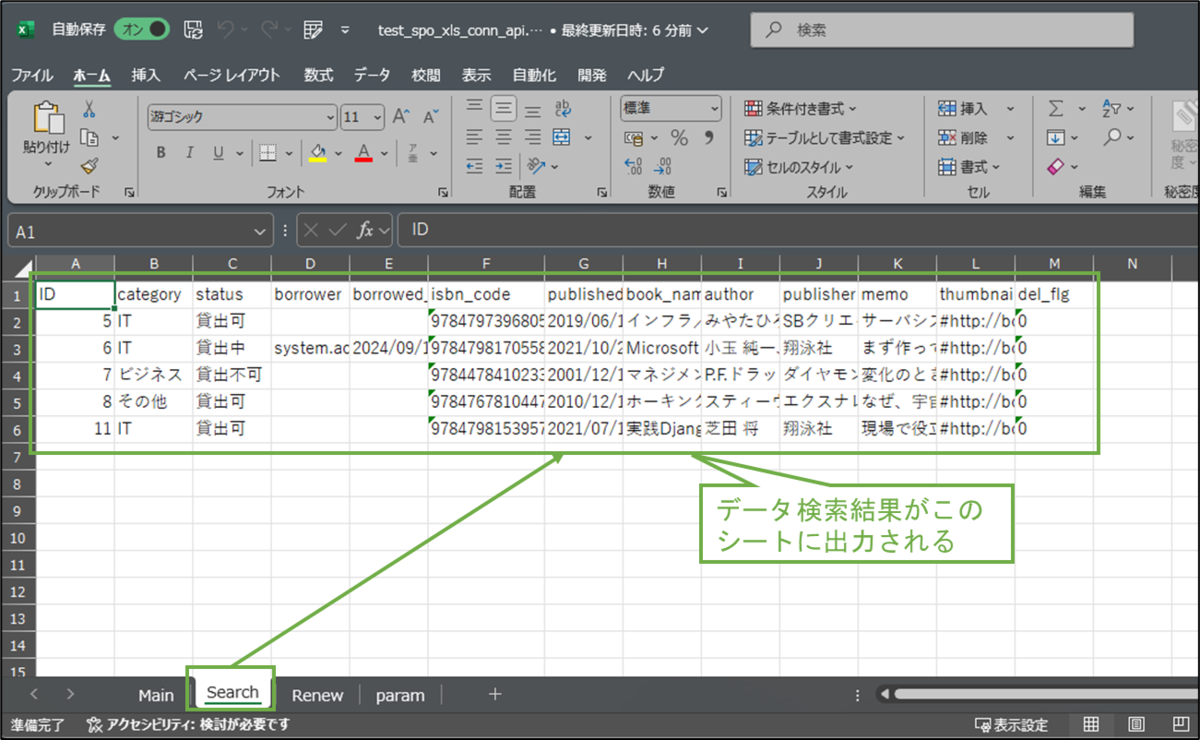
Task: Open the テーブルとして書式設定 dropdown
Action: tap(825, 138)
